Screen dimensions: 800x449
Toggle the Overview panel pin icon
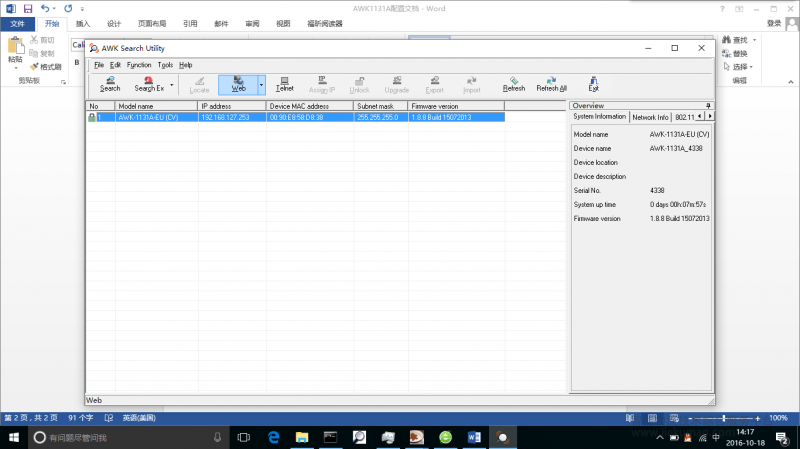(708, 106)
